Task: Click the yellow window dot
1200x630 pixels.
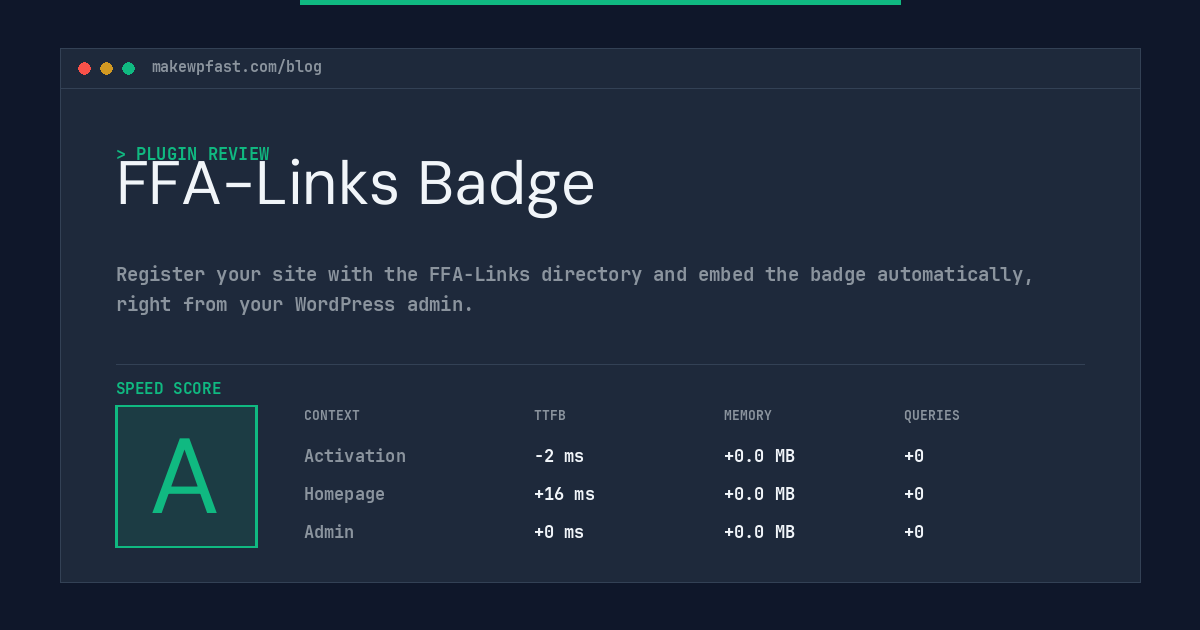Action: [x=106, y=68]
